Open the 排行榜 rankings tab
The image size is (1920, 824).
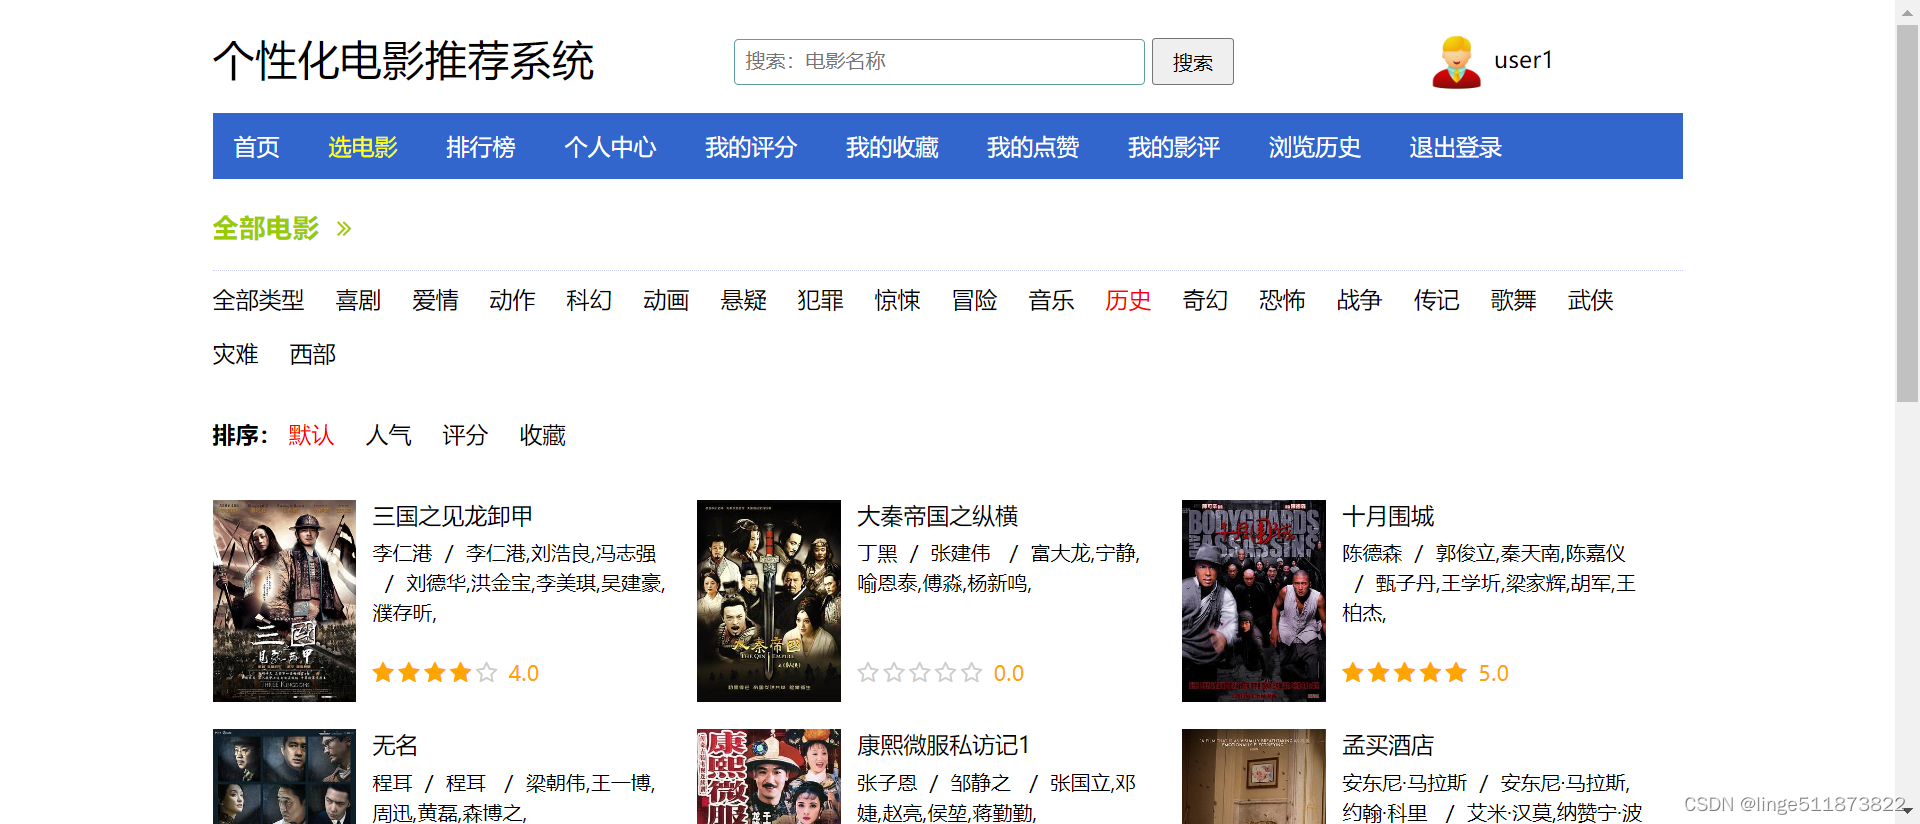(x=481, y=147)
